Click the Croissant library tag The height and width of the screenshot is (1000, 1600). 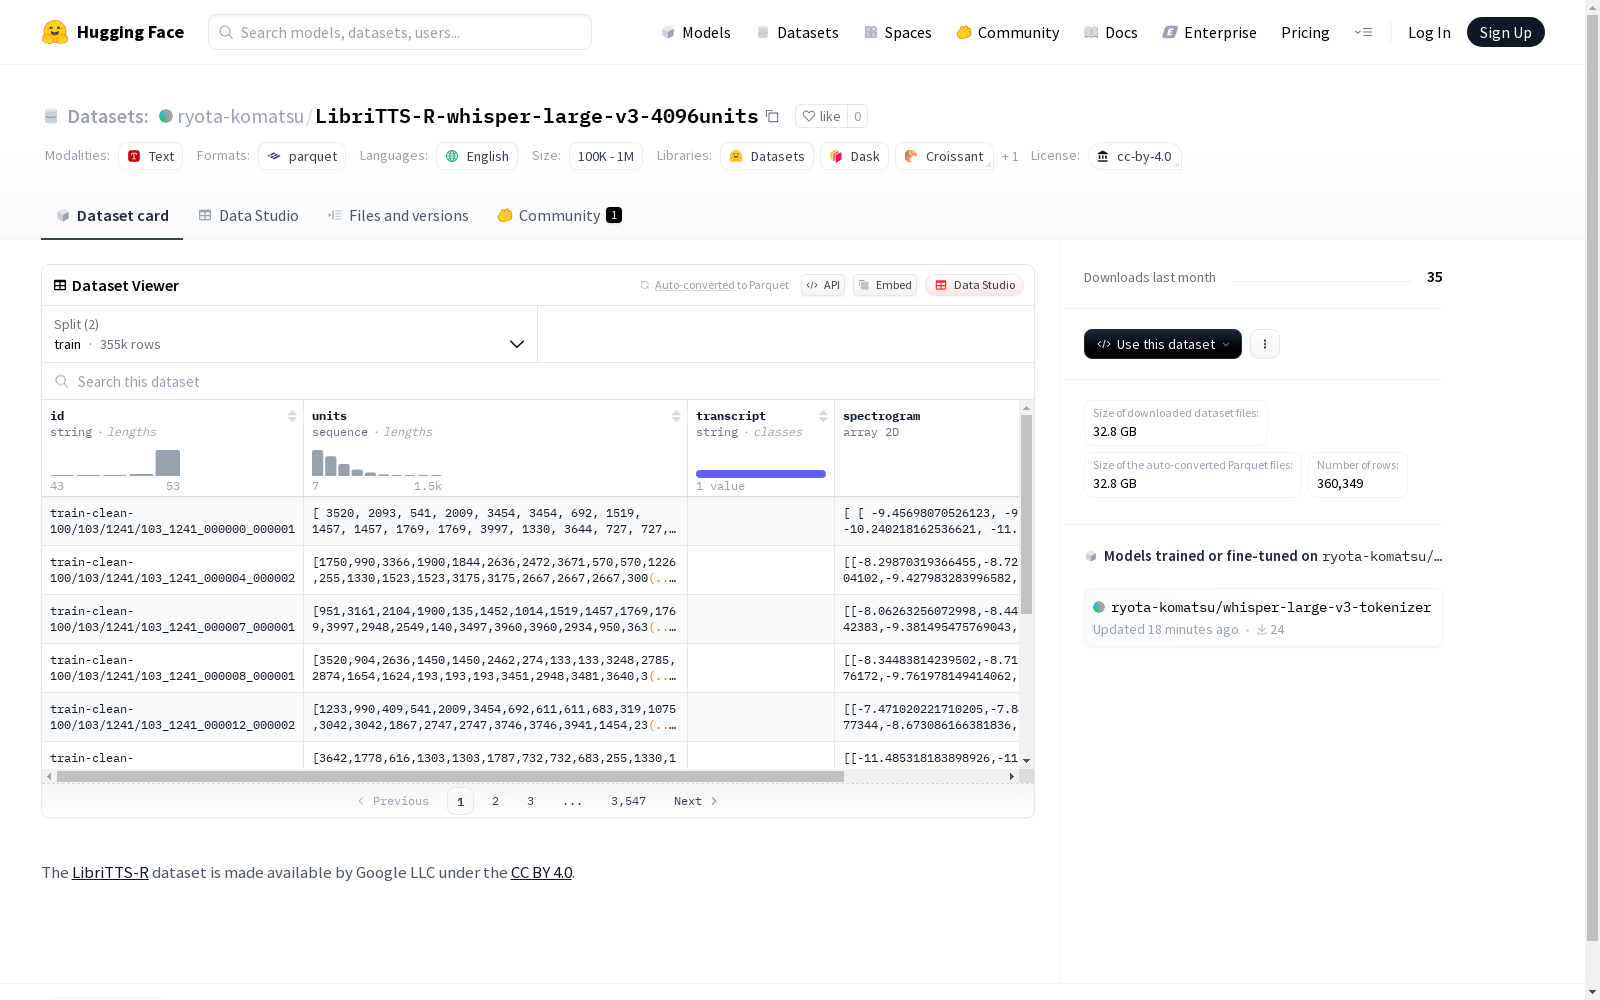pyautogui.click(x=944, y=156)
